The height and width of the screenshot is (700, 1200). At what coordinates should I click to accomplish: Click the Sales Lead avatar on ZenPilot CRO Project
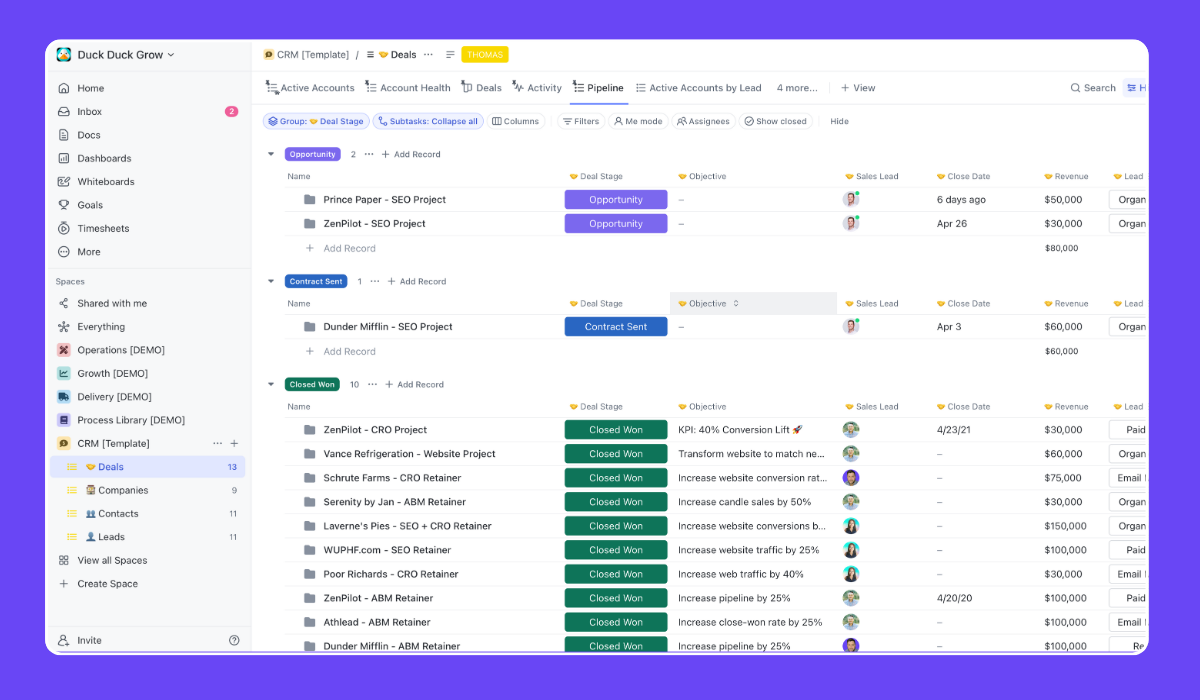pyautogui.click(x=851, y=429)
